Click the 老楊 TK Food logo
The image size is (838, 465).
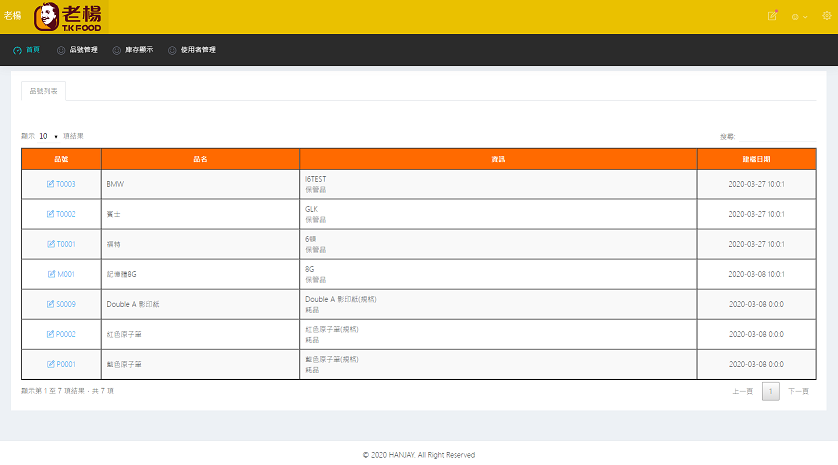(68, 16)
